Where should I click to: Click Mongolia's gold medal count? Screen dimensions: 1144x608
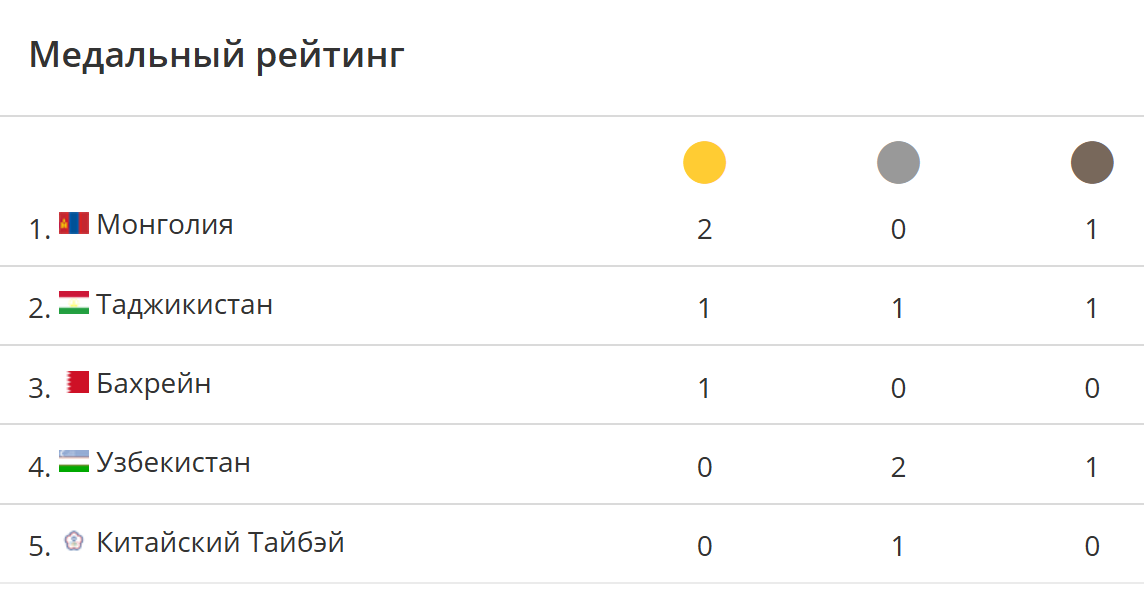pos(704,229)
